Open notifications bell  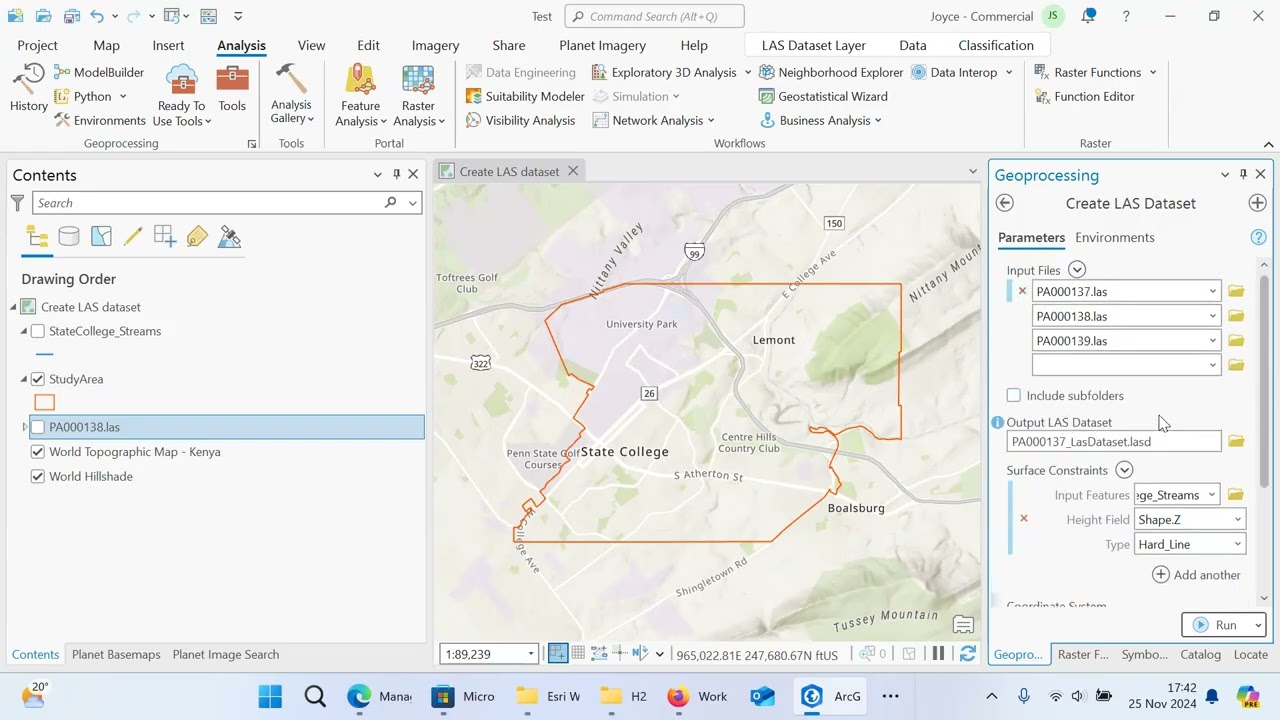click(1089, 16)
